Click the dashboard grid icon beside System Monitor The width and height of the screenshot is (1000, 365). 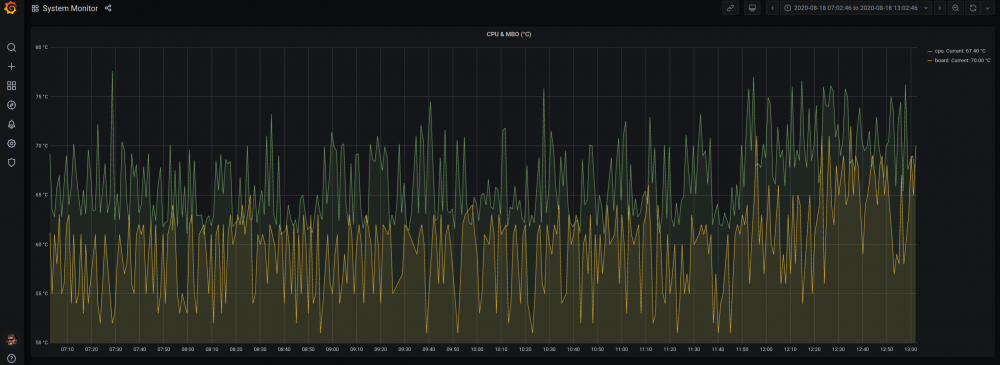35,8
